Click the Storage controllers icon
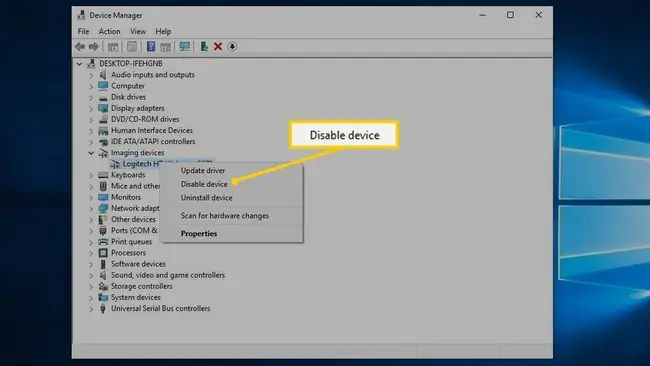The image size is (650, 366). [103, 286]
